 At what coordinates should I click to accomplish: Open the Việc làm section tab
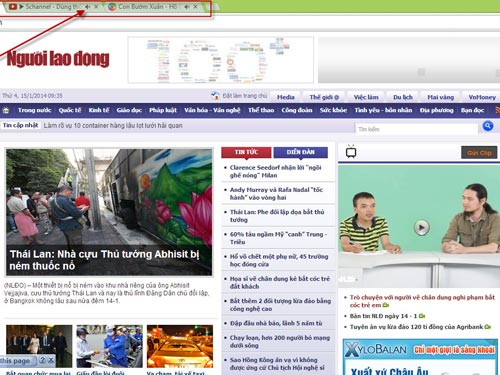pos(366,97)
